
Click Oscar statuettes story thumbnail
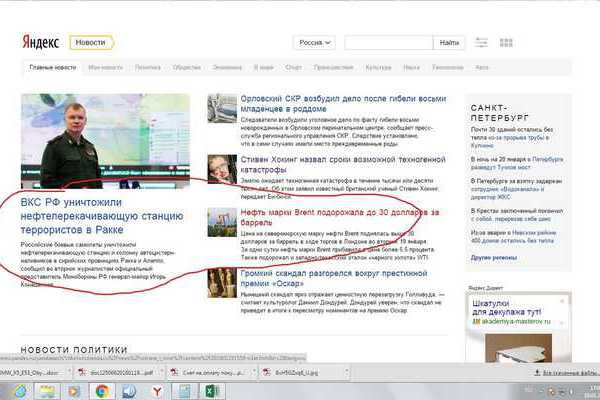click(222, 283)
